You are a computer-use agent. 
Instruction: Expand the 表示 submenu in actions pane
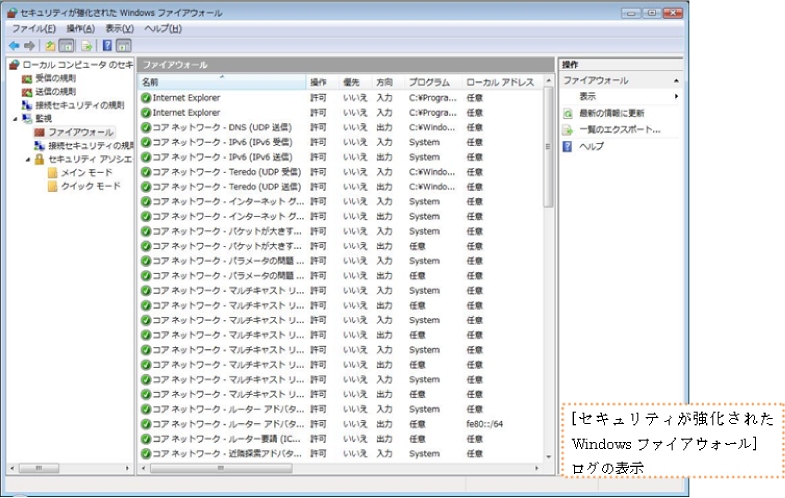pyautogui.click(x=676, y=96)
